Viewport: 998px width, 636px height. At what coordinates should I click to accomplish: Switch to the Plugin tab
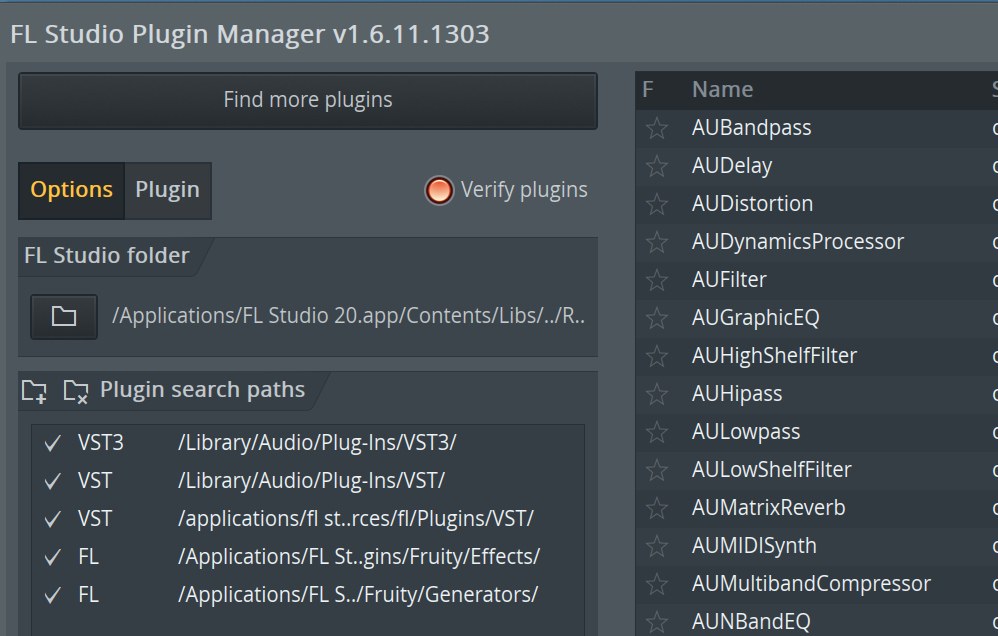pyautogui.click(x=167, y=190)
